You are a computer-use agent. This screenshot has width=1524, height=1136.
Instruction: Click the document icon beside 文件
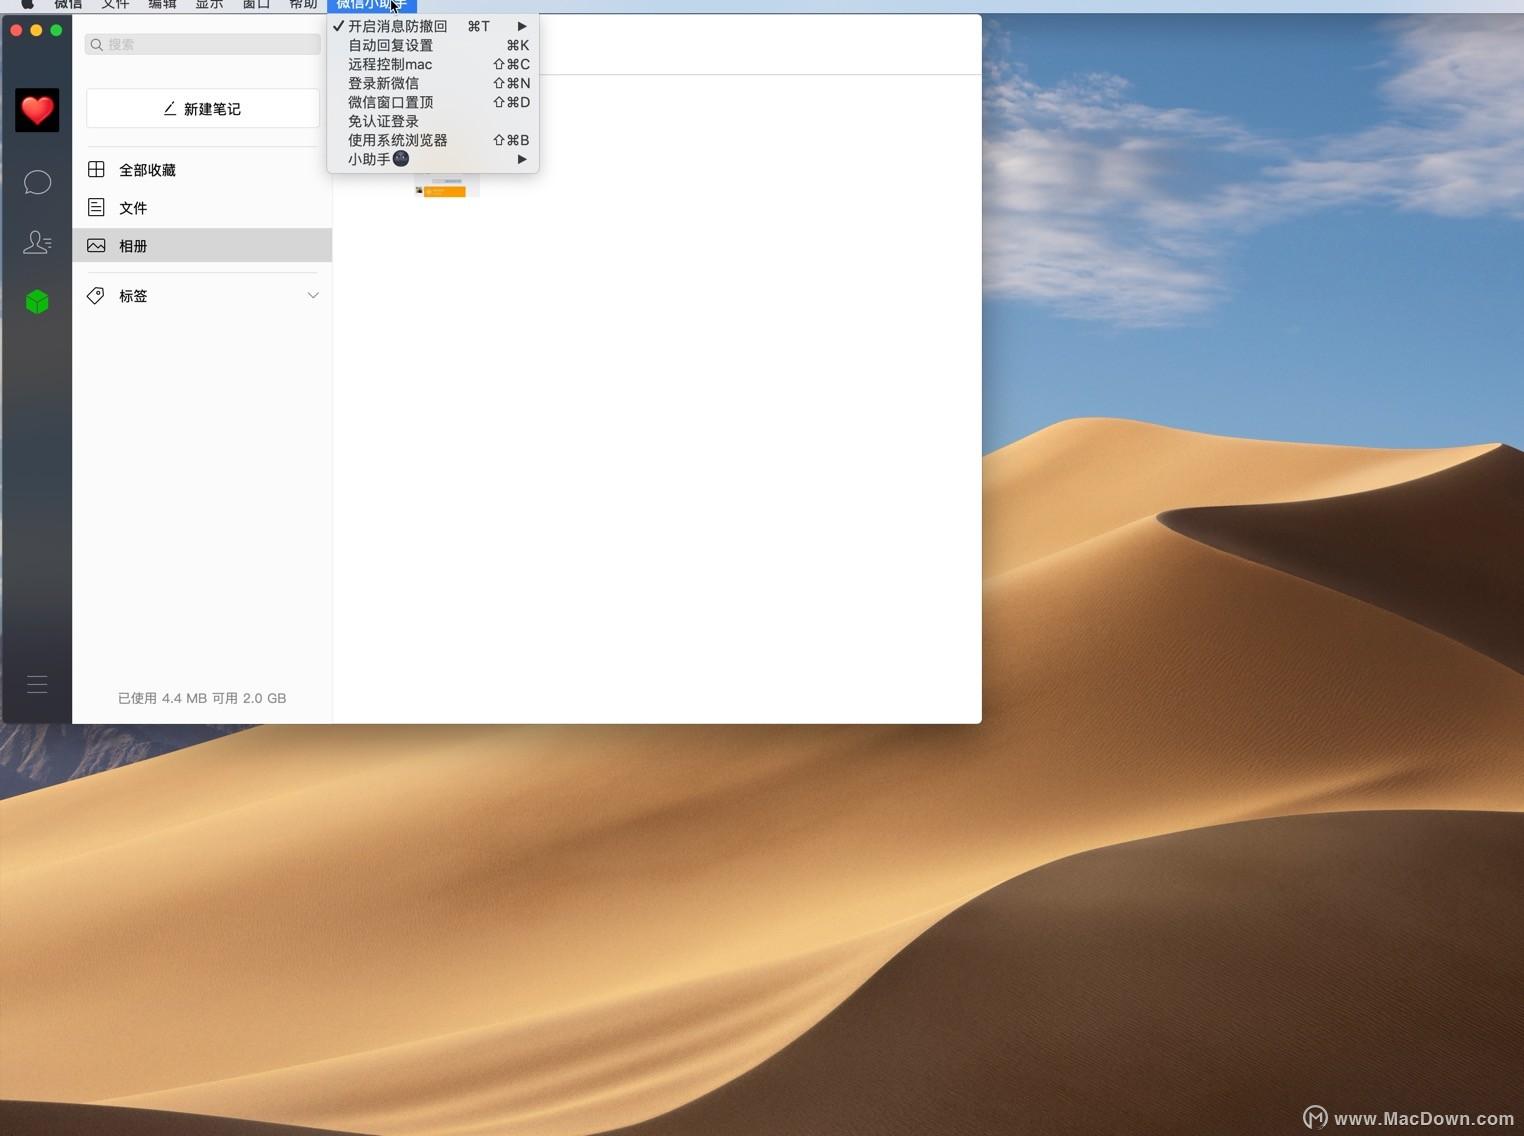96,207
